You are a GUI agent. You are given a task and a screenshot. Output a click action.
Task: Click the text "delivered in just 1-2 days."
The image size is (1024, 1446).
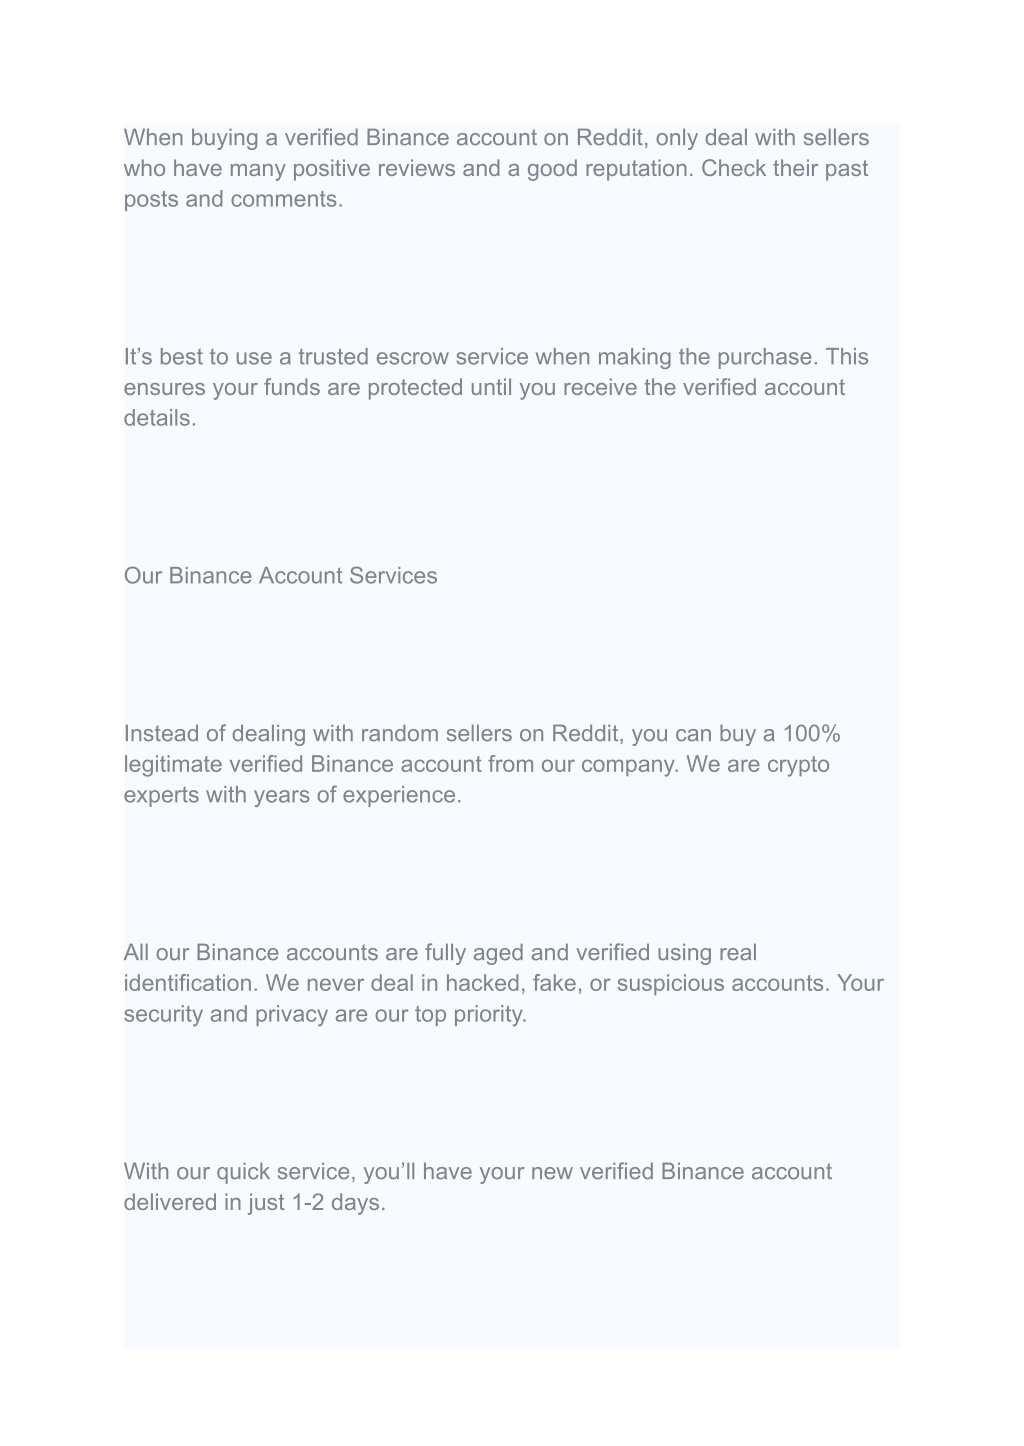(x=255, y=1202)
